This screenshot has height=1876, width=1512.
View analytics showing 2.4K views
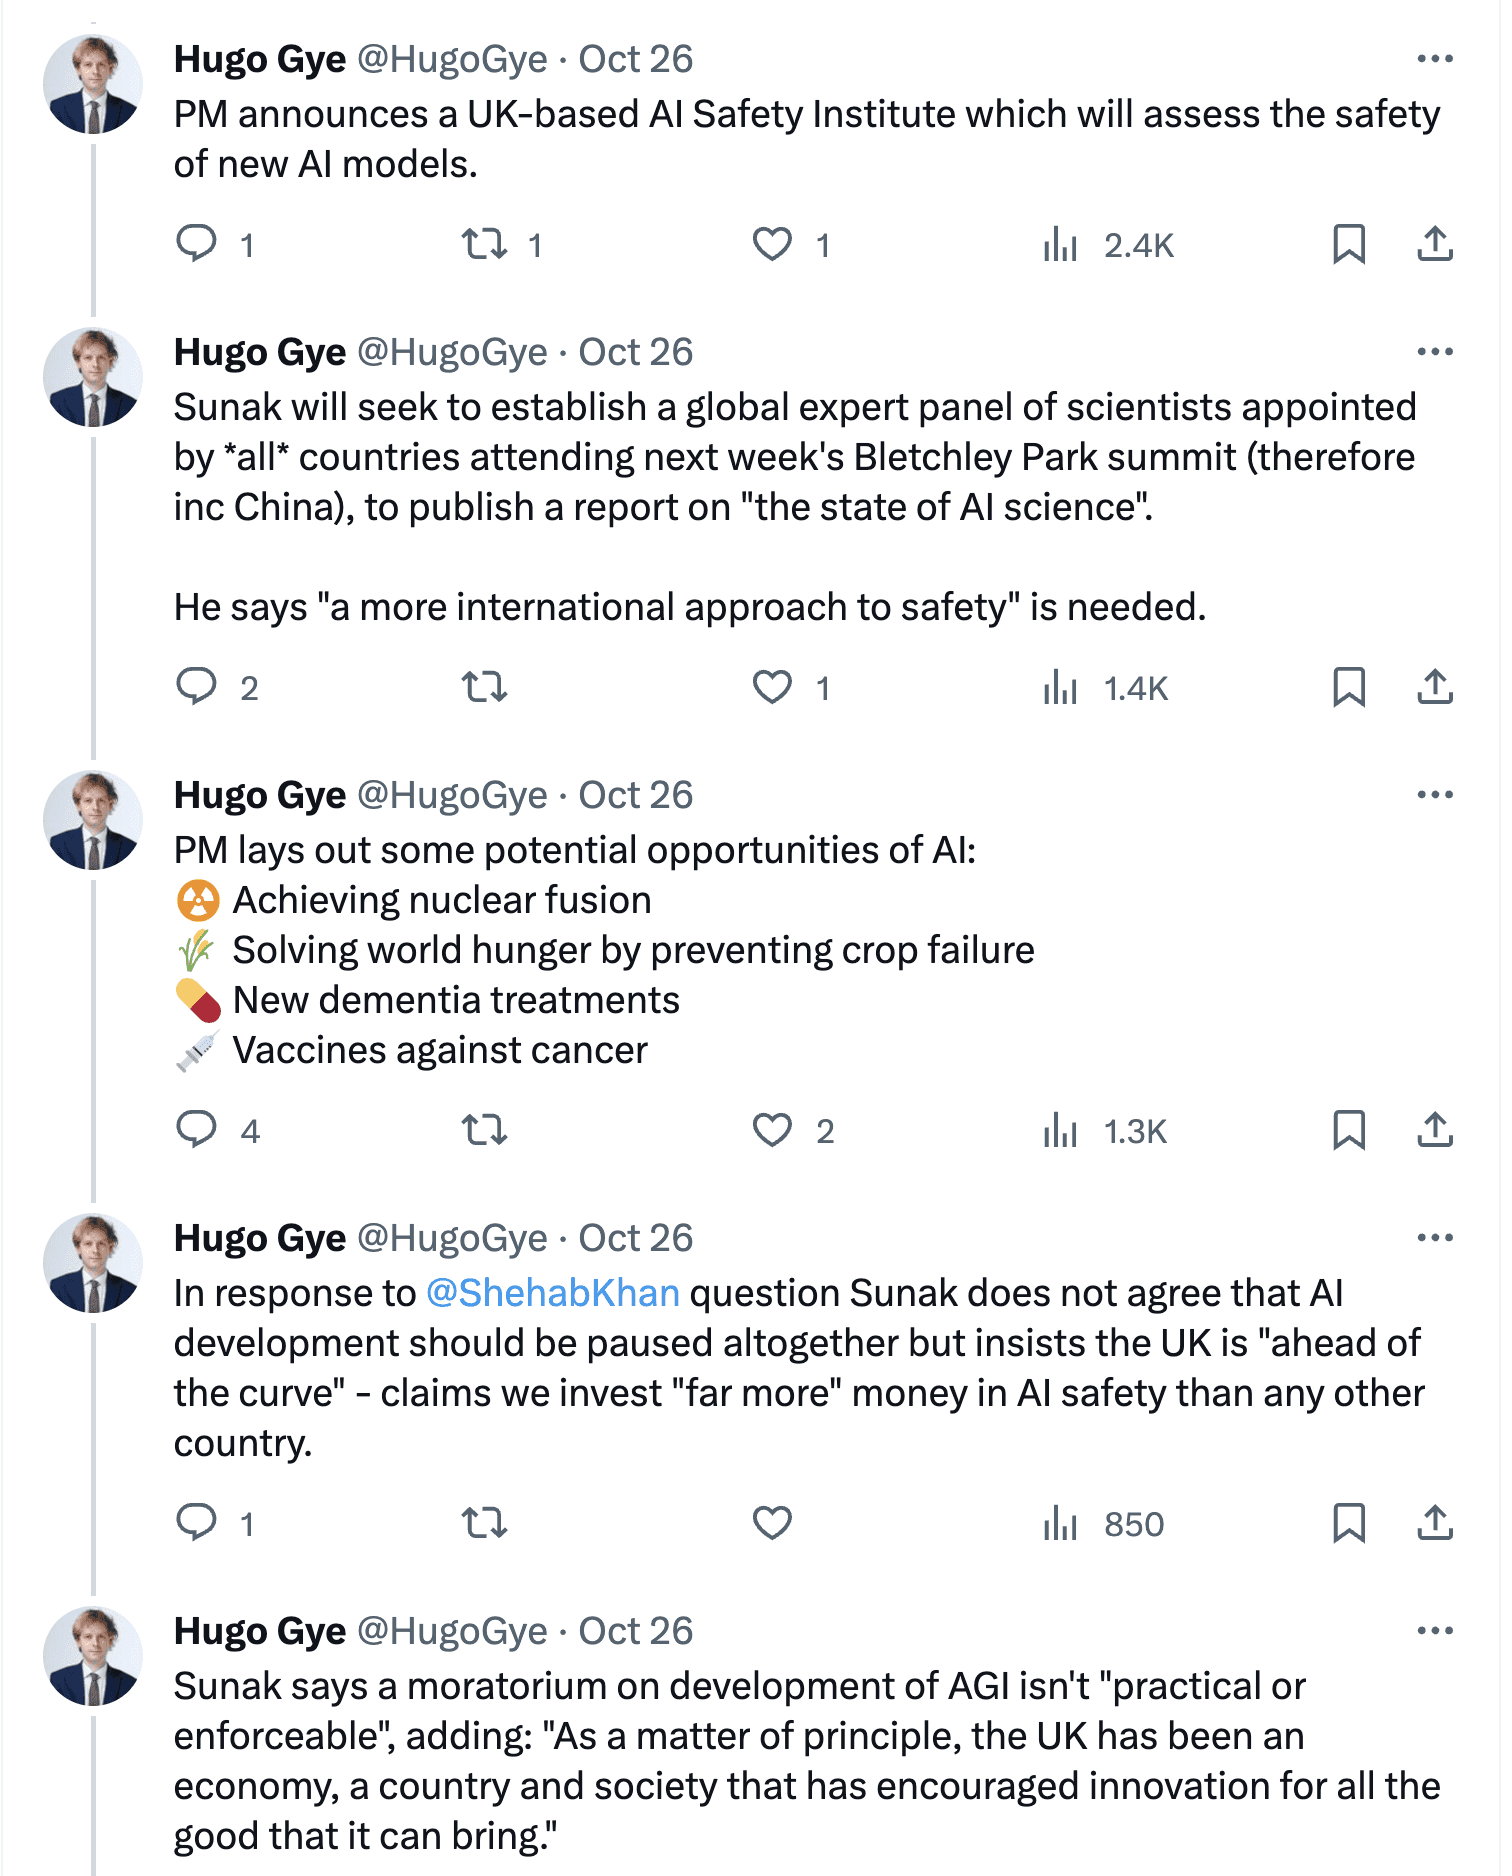pos(1108,244)
